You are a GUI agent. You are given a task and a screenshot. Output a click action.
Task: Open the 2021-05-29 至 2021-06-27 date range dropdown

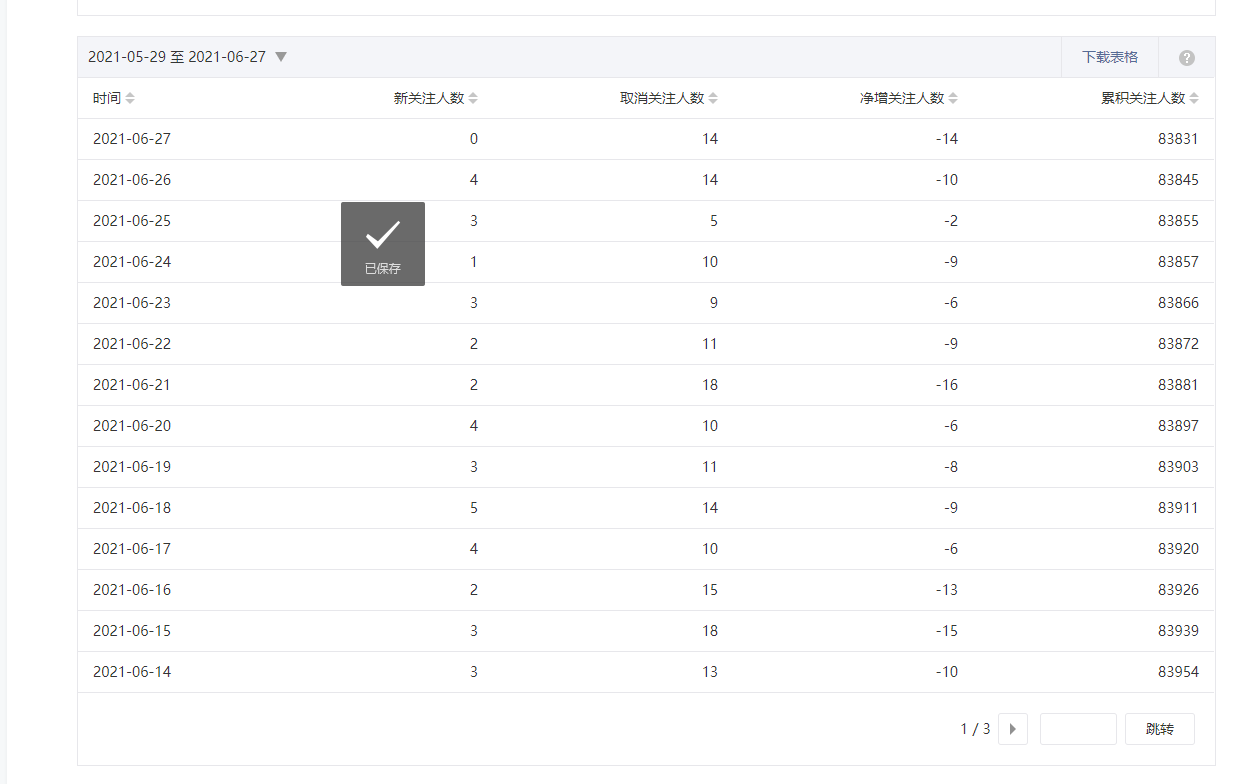pyautogui.click(x=281, y=57)
